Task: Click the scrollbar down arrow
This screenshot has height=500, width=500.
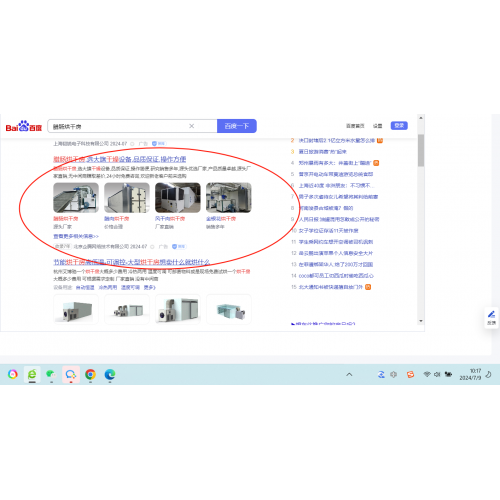Action: (421, 321)
